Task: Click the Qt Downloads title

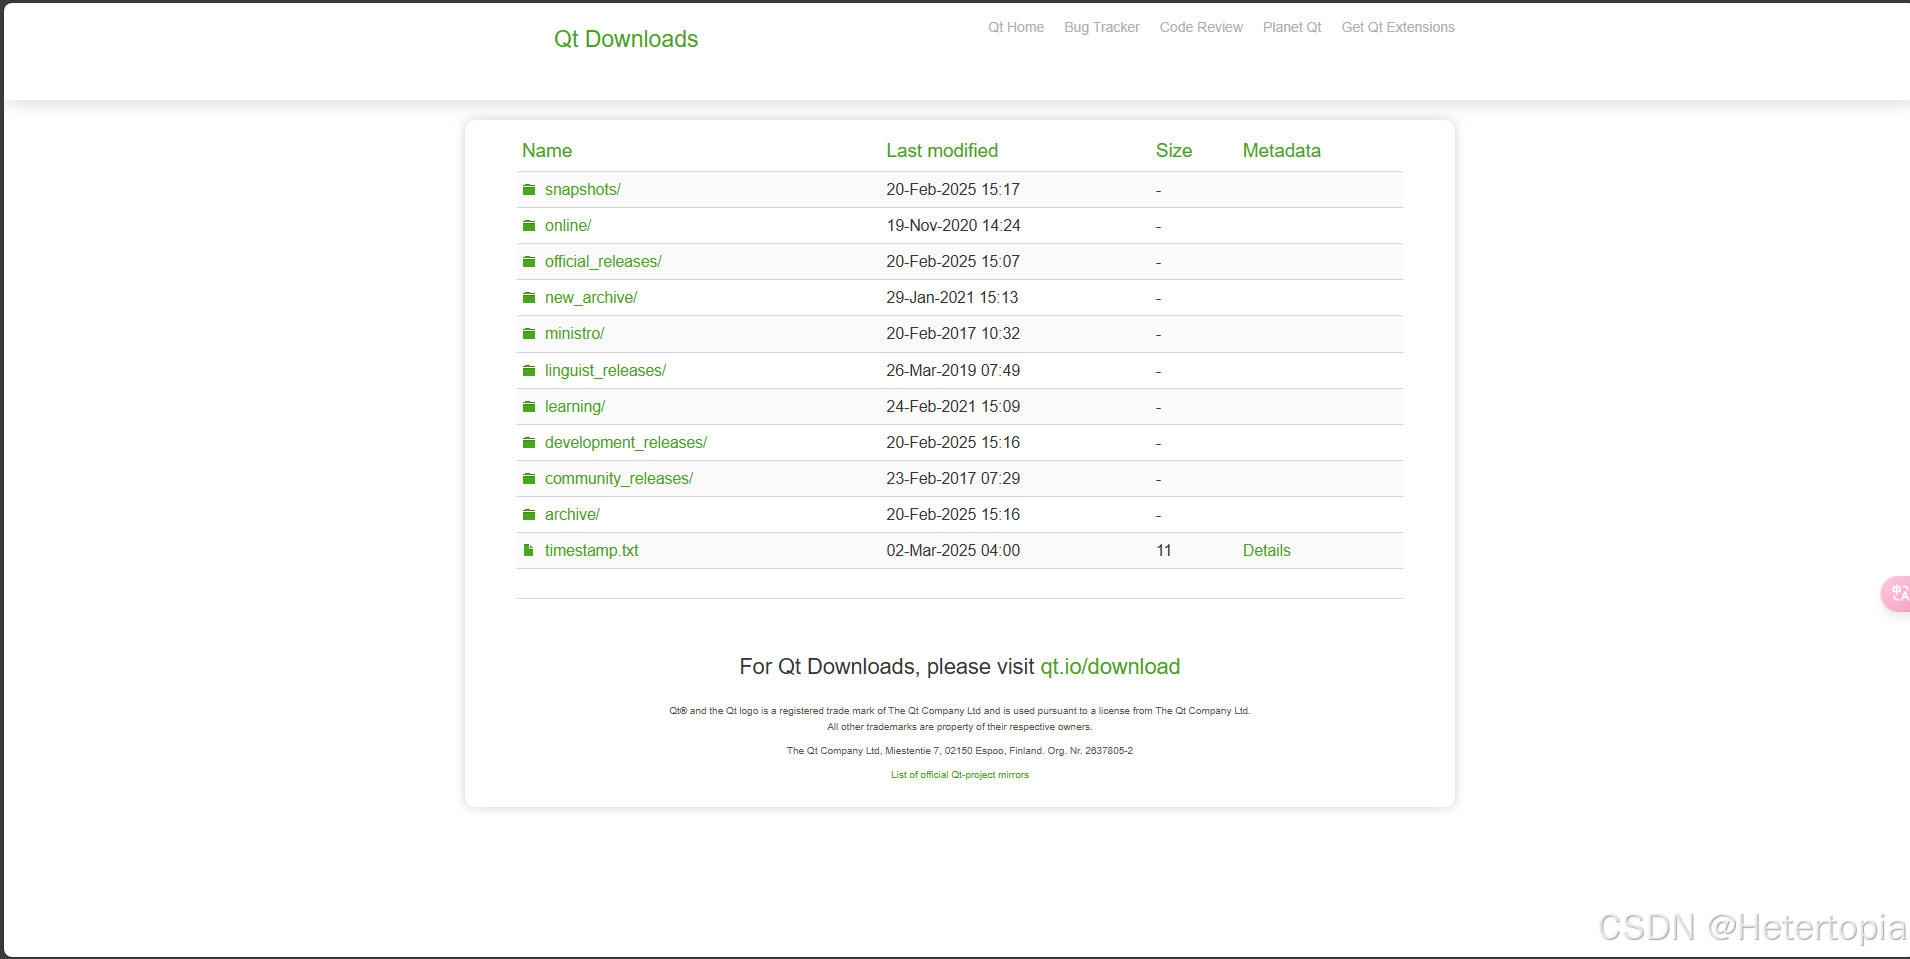Action: point(626,39)
